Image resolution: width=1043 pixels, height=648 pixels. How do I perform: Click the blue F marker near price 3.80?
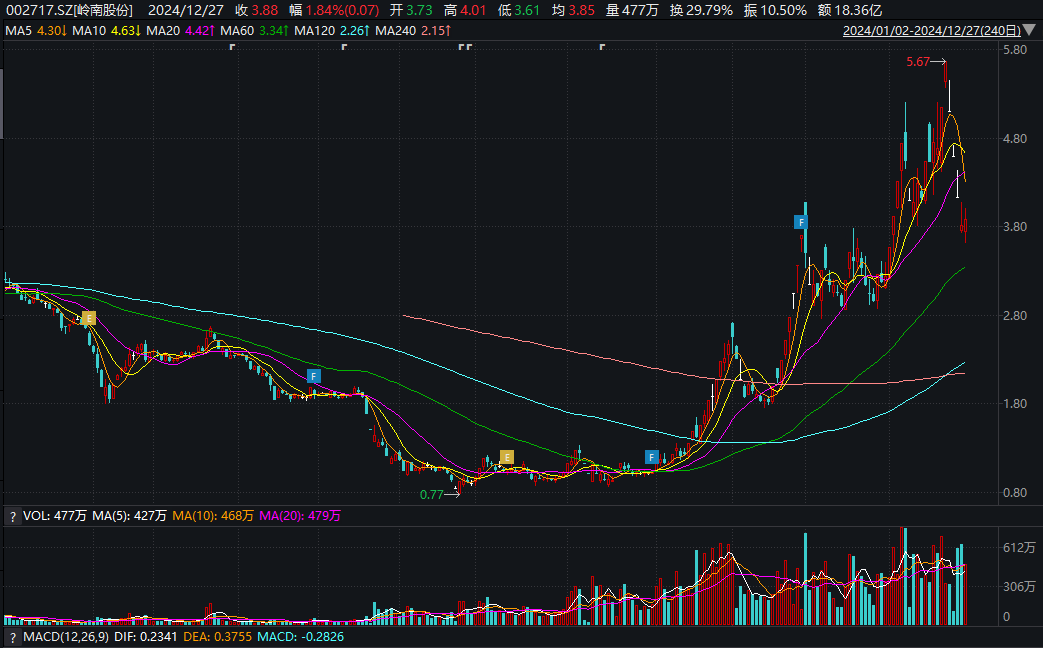pos(801,222)
